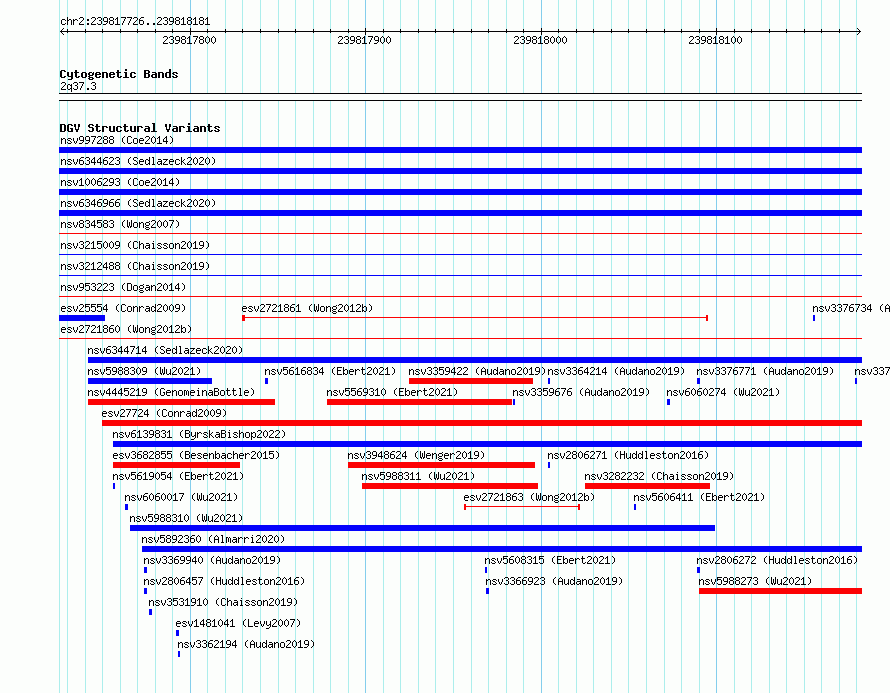Click nsv3948624 (Wenger2019) label
The width and height of the screenshot is (890, 693).
coord(417,455)
